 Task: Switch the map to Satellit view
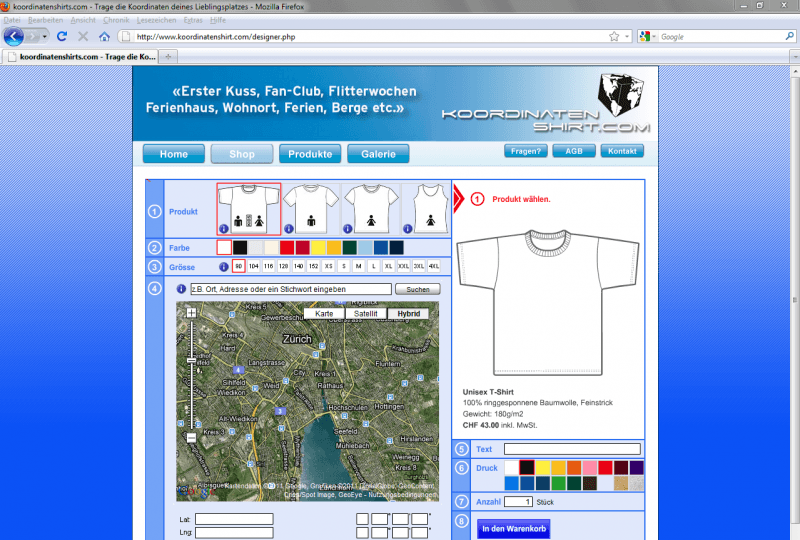click(x=366, y=314)
